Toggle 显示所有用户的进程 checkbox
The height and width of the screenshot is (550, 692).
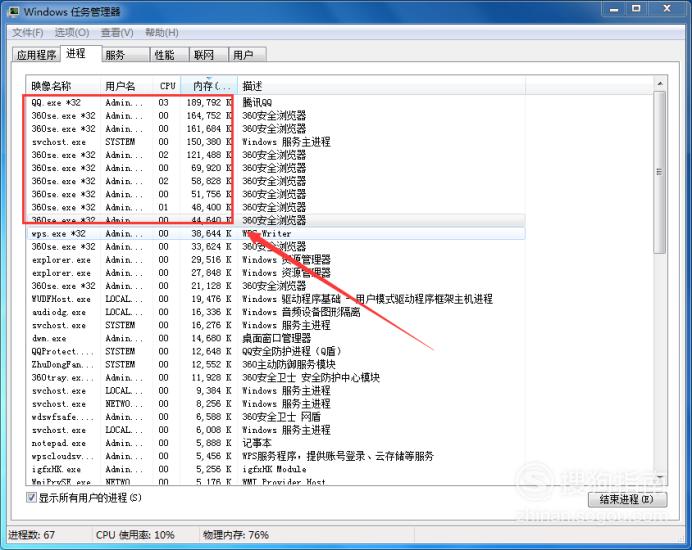[31, 497]
